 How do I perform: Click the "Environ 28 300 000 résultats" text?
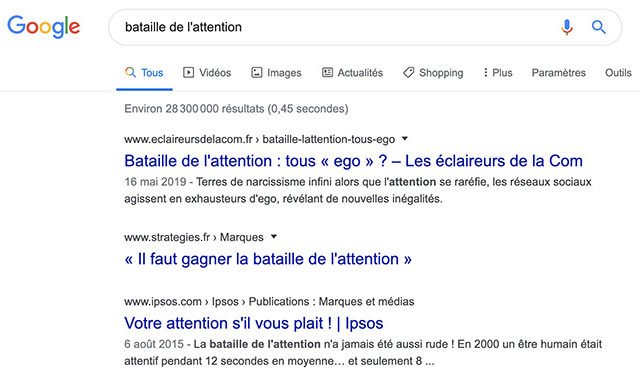[236, 109]
